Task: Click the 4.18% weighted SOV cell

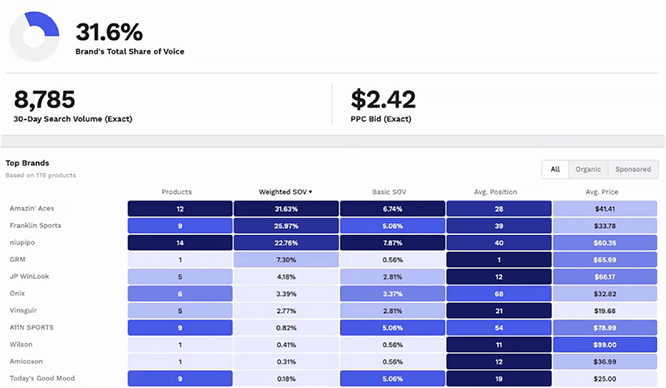Action: coord(286,277)
